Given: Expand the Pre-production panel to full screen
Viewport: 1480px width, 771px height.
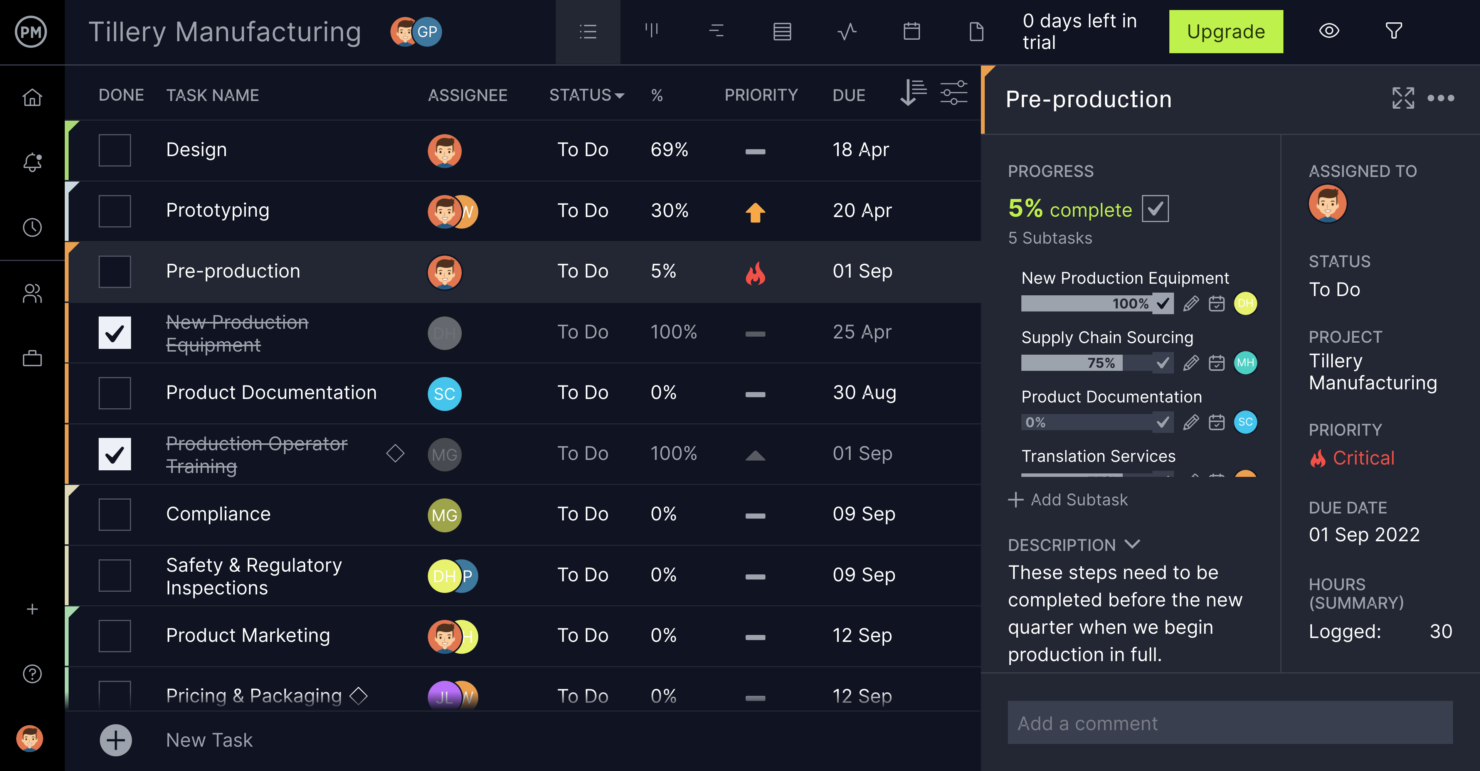Looking at the screenshot, I should 1403,98.
